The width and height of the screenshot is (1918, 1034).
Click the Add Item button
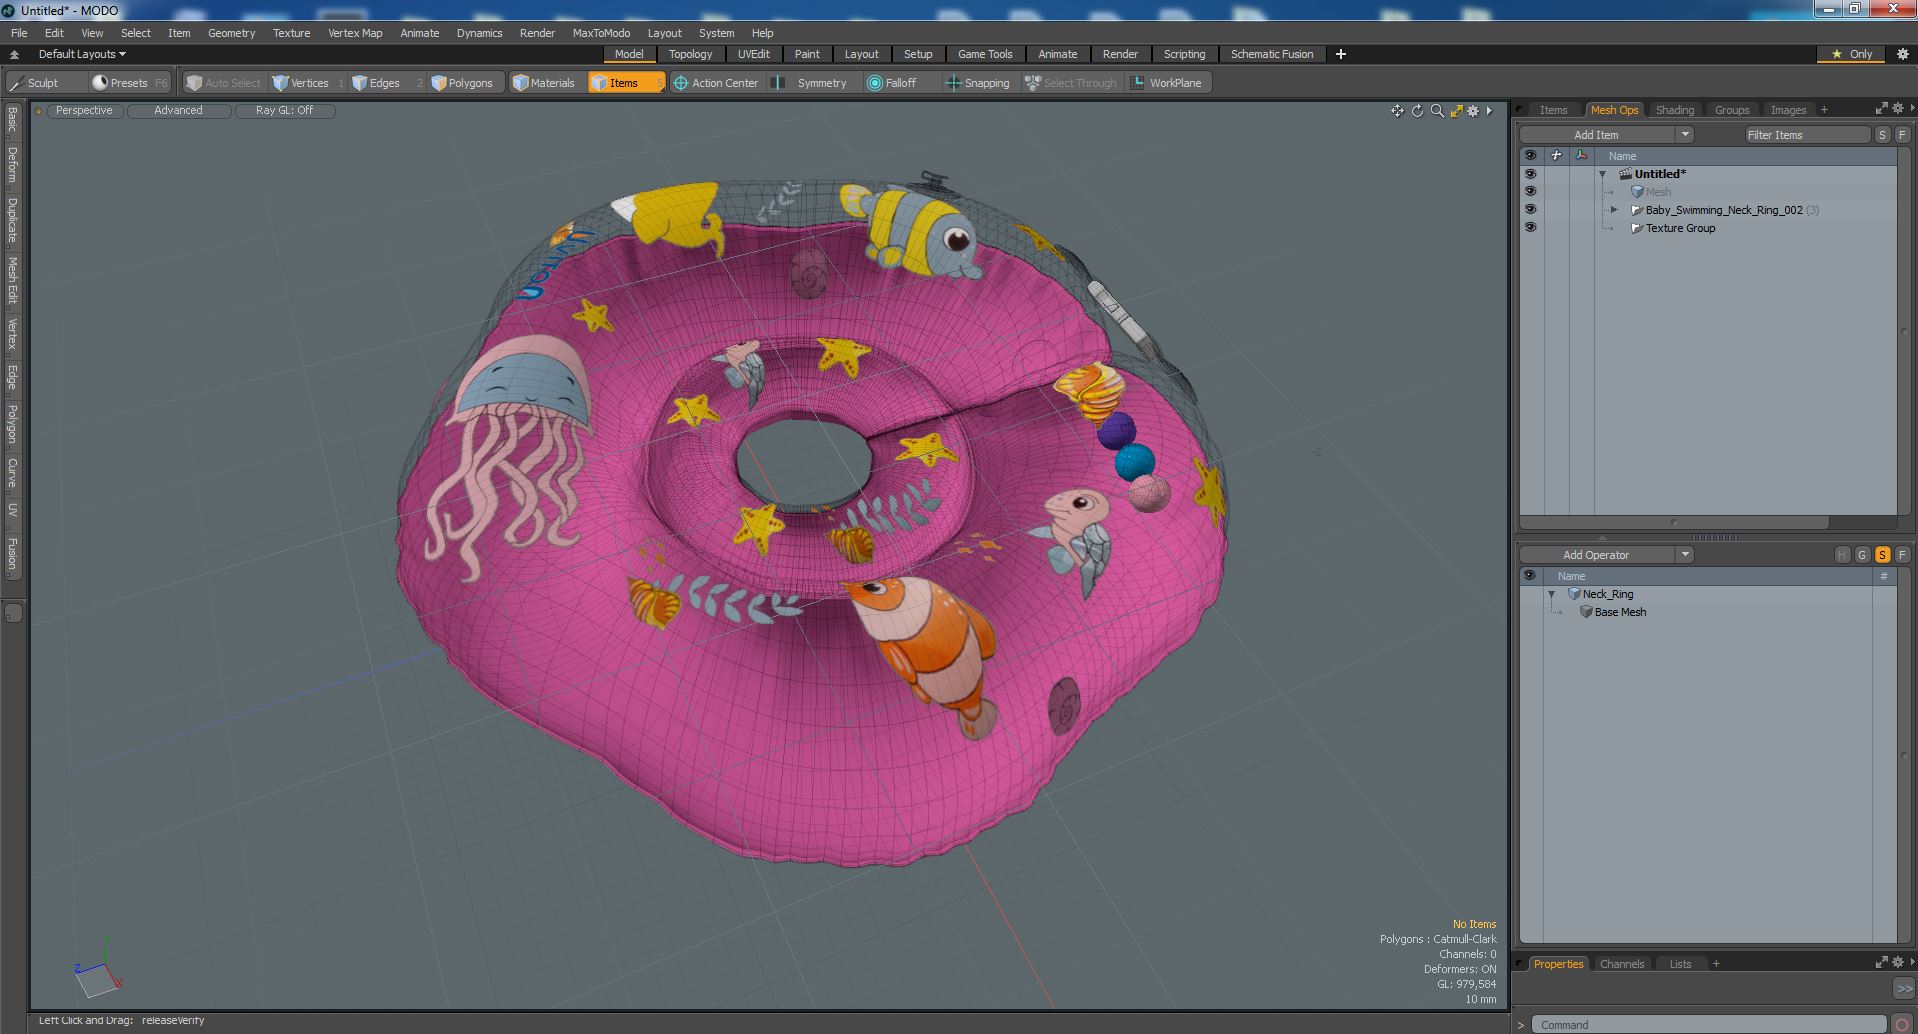(1596, 135)
